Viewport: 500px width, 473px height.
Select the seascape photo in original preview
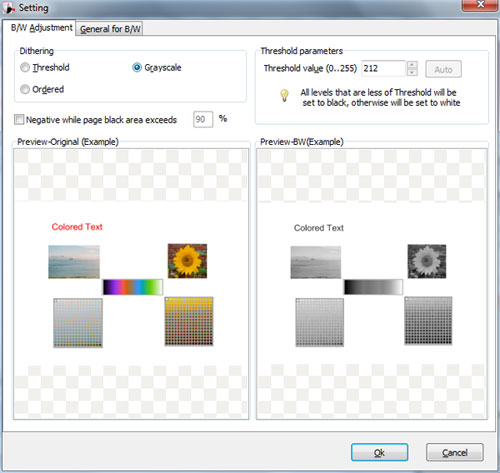click(74, 262)
